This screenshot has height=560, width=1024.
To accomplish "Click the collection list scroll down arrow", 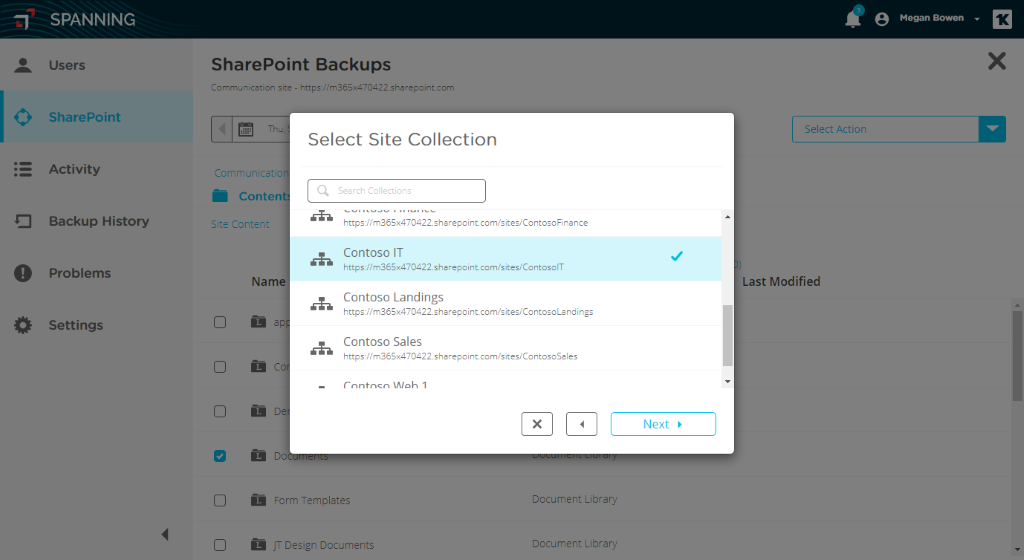I will click(x=728, y=381).
